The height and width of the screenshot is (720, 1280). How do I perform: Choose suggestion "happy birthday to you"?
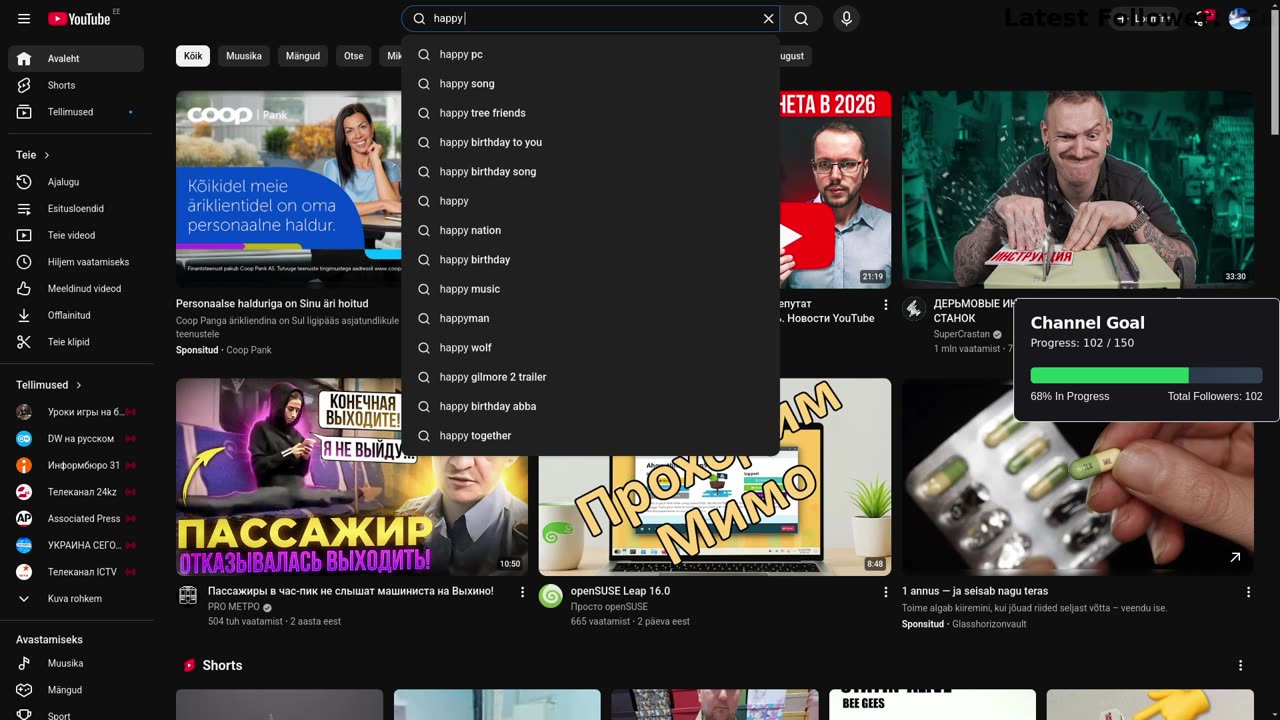click(591, 143)
